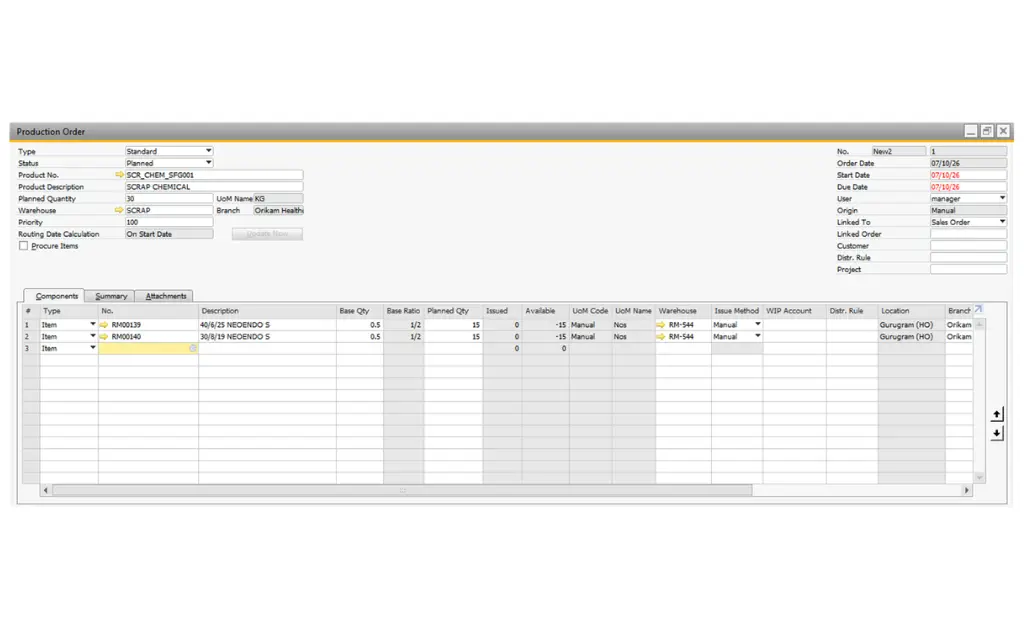Click the Update Now button
This screenshot has height=630, width=1024.
267,234
